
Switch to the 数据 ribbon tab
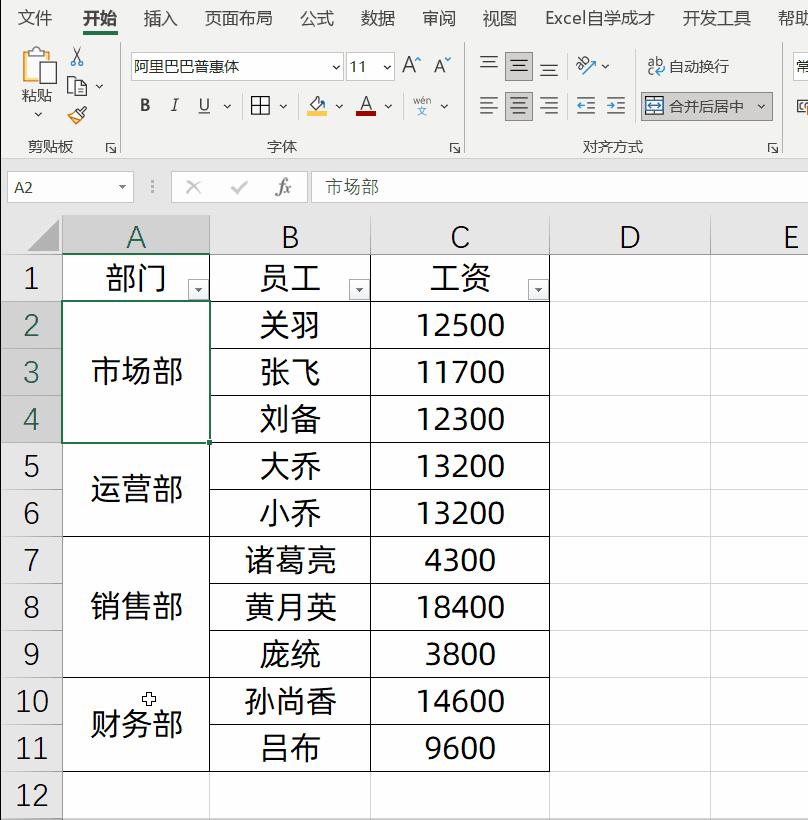pos(375,18)
